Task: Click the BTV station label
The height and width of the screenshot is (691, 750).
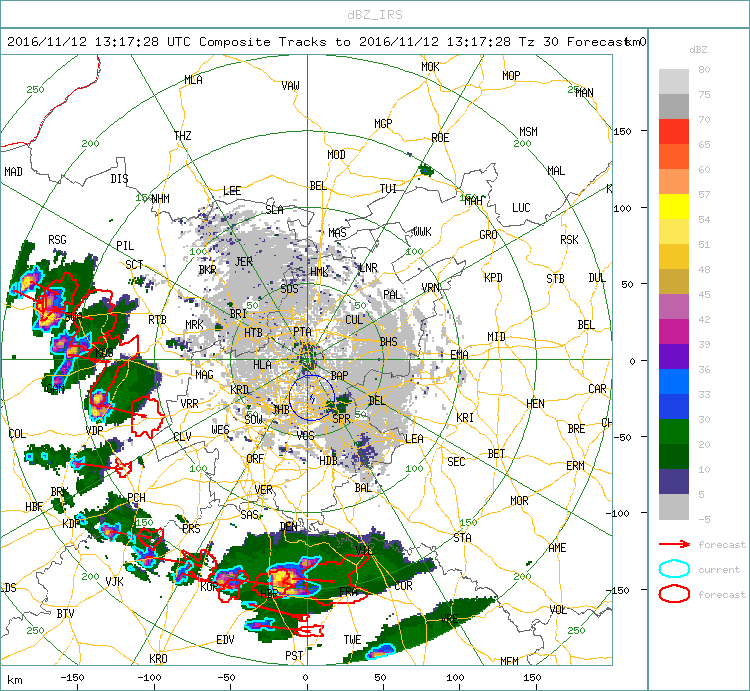Action: pyautogui.click(x=66, y=613)
